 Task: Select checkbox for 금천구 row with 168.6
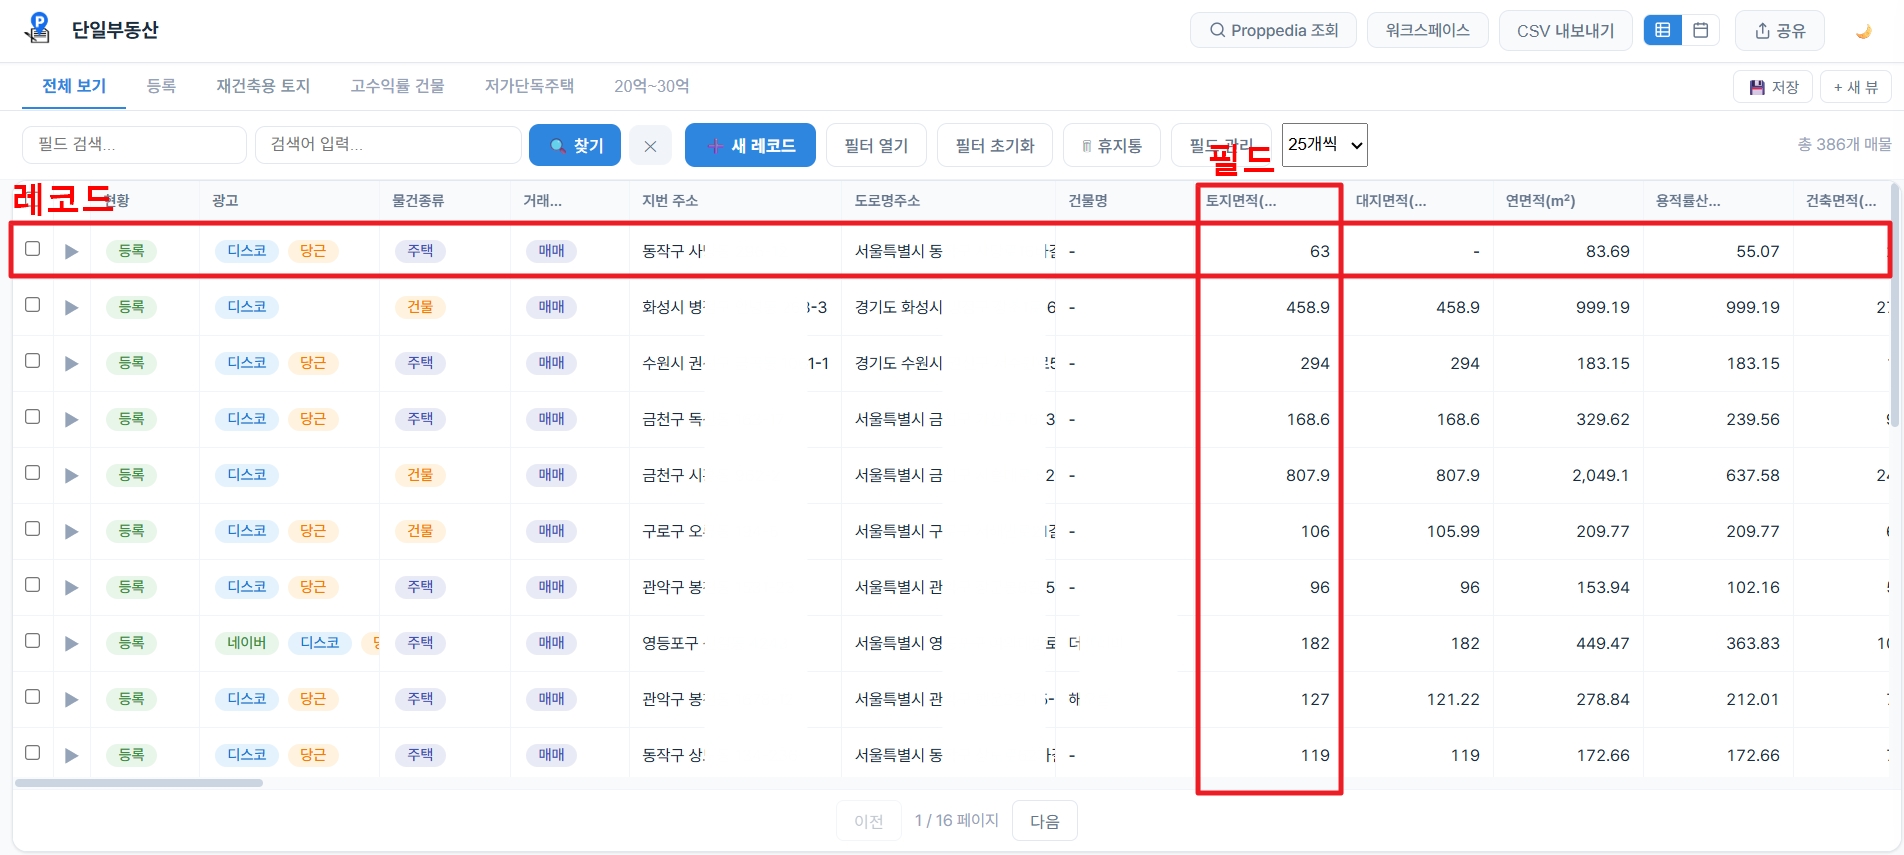point(33,417)
